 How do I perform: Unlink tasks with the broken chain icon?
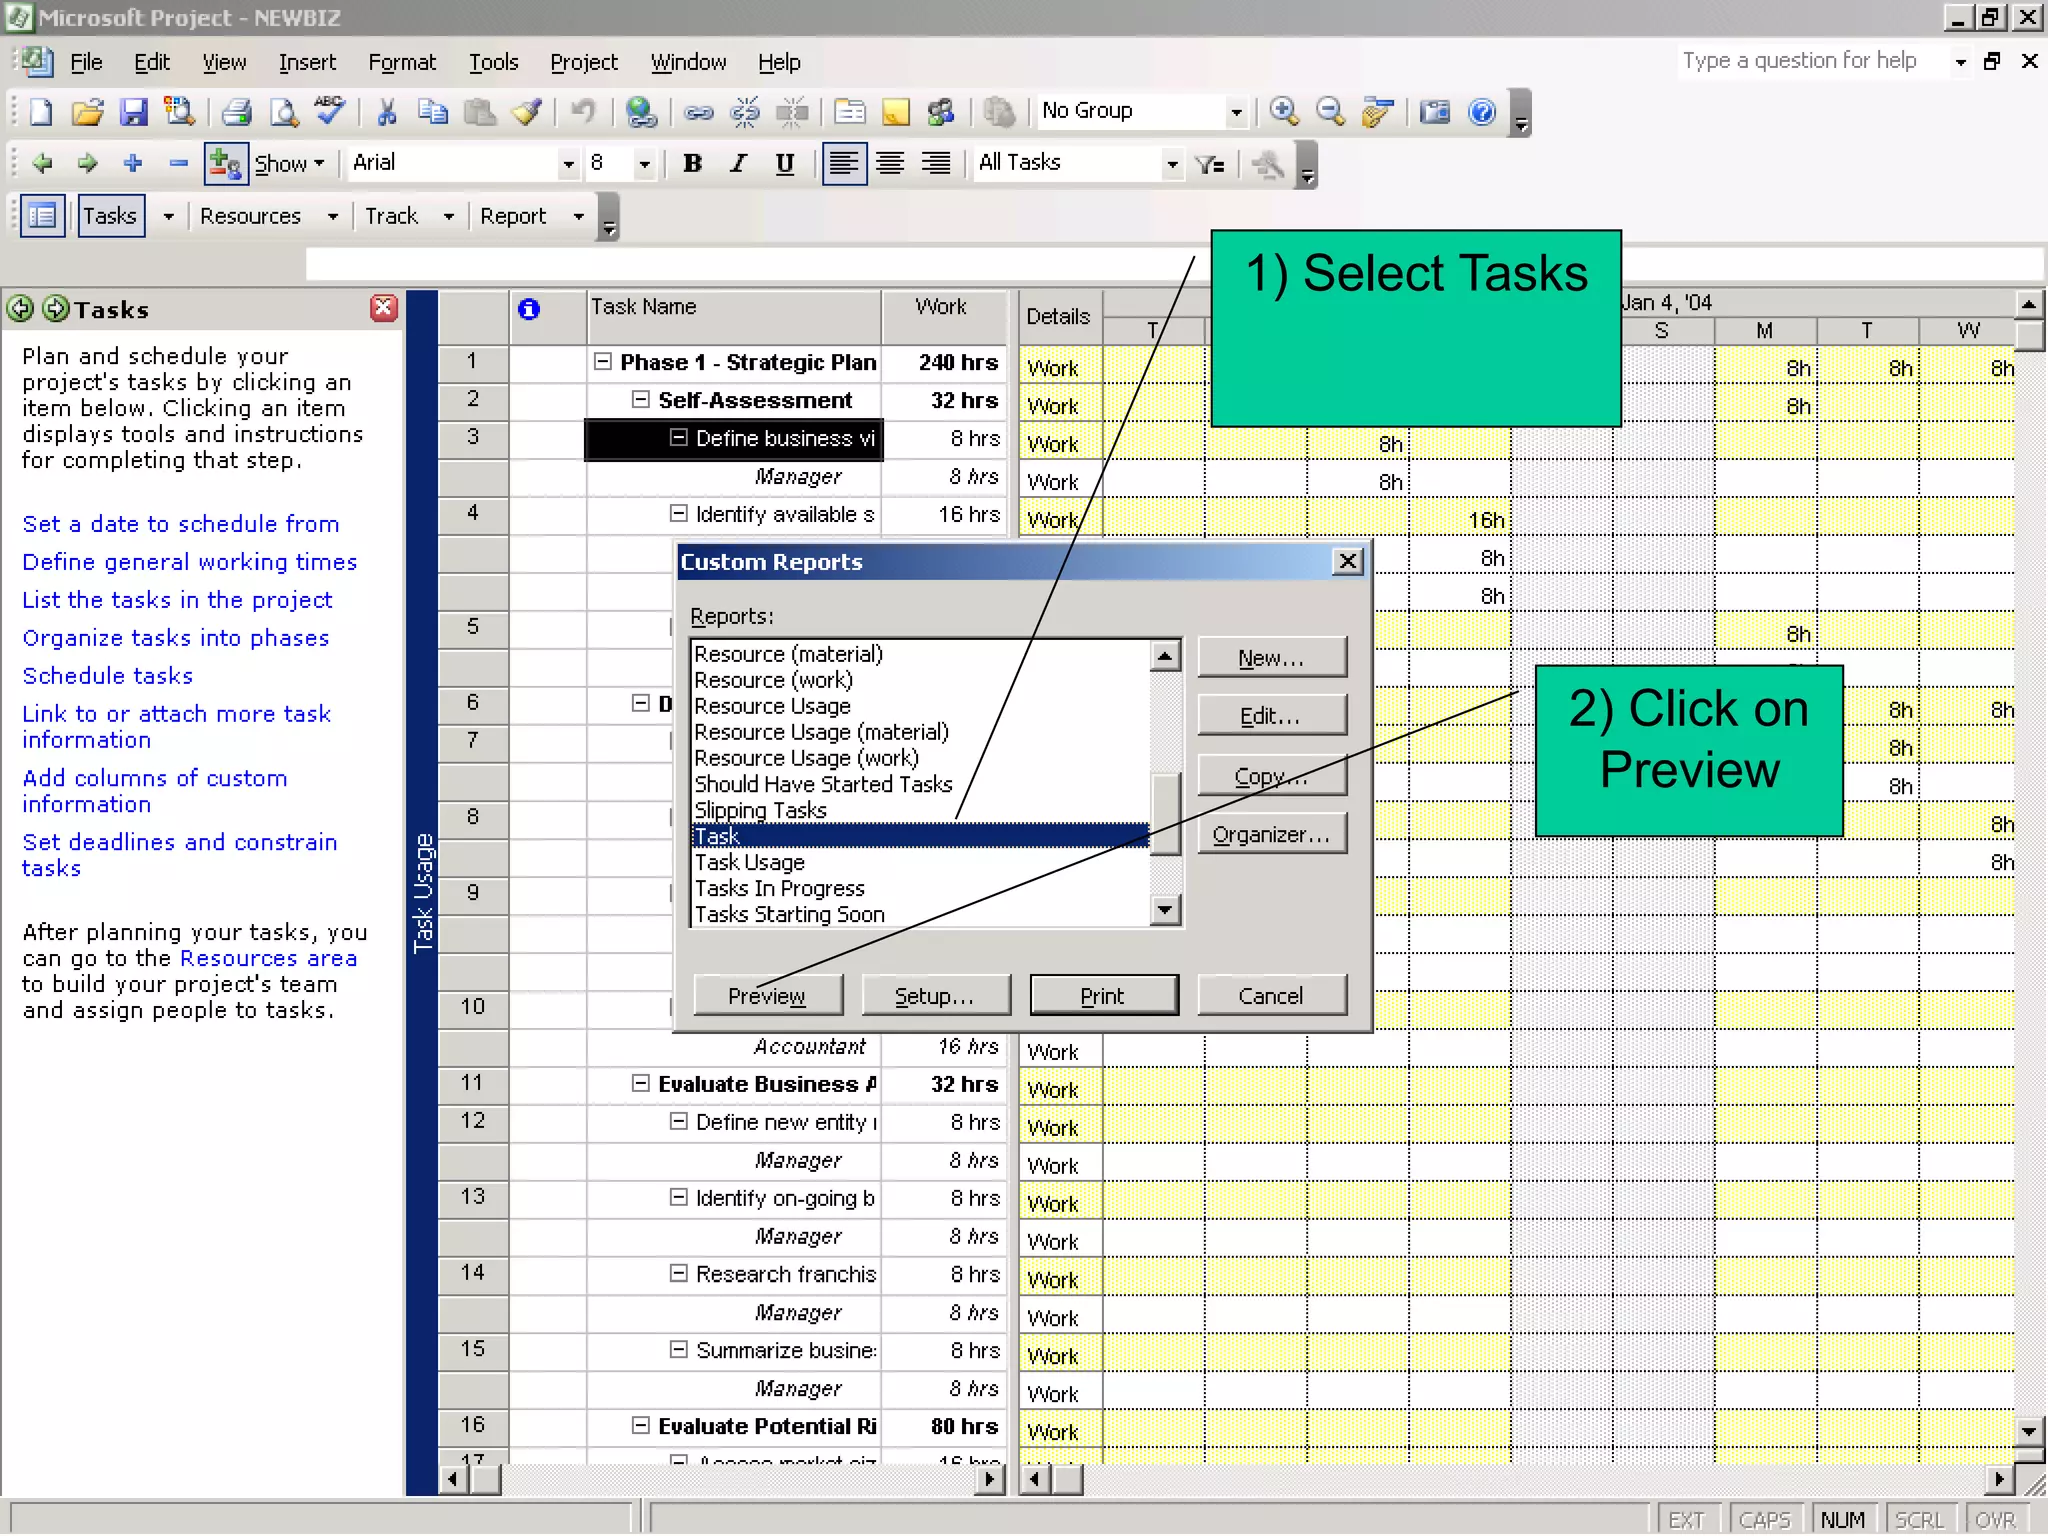click(745, 112)
